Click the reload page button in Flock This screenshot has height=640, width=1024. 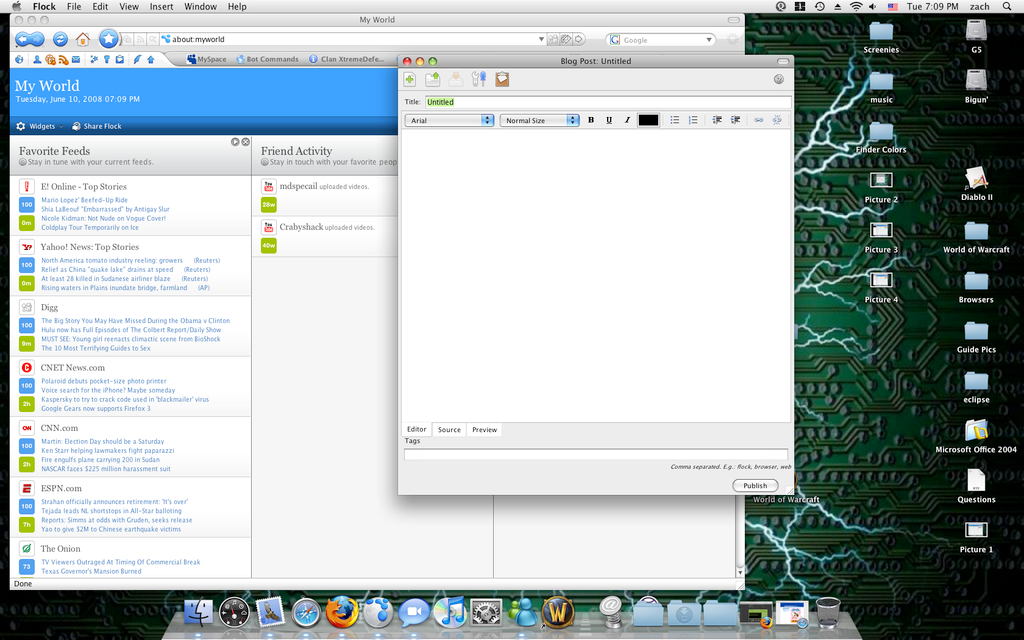pyautogui.click(x=60, y=39)
